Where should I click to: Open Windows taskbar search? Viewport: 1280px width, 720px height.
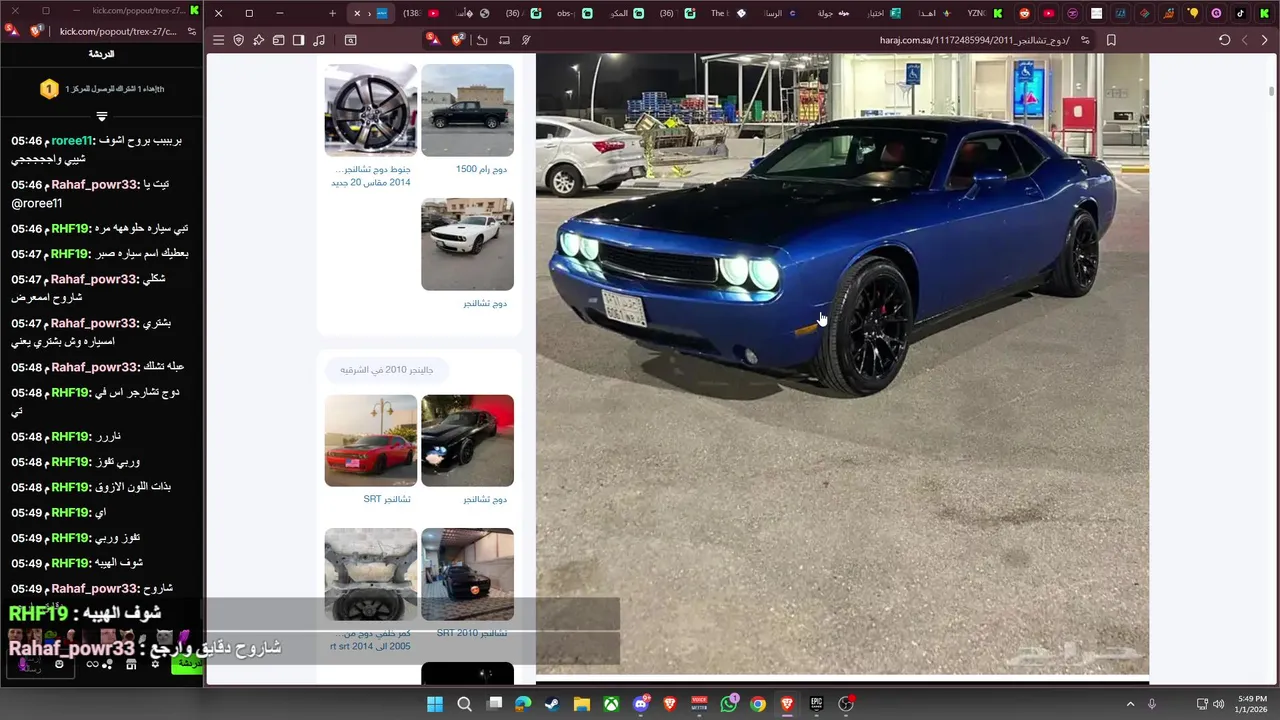coord(464,704)
